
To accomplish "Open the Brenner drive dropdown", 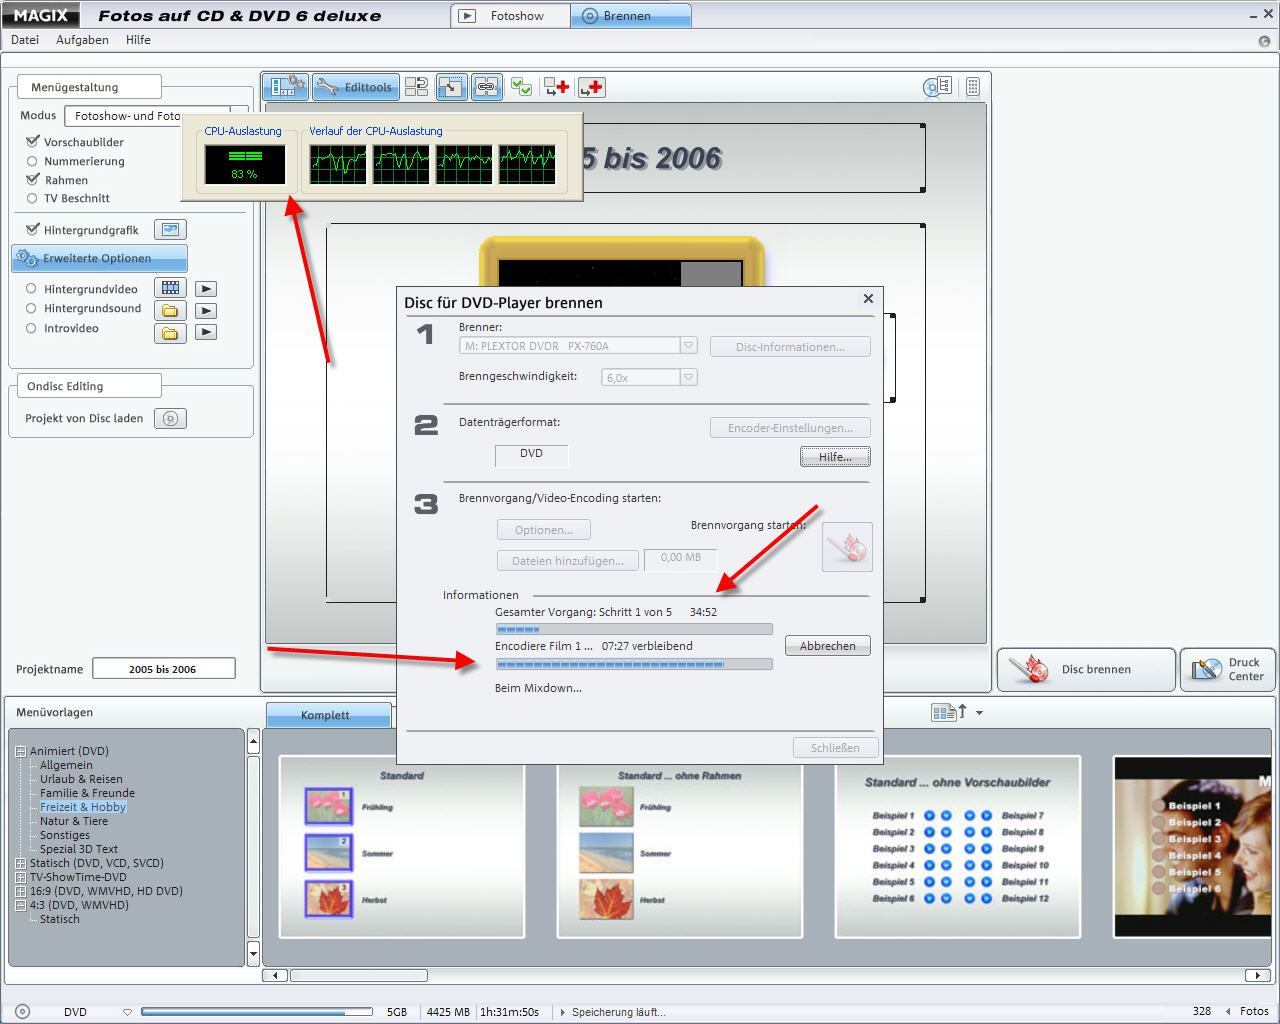I will pyautogui.click(x=688, y=346).
